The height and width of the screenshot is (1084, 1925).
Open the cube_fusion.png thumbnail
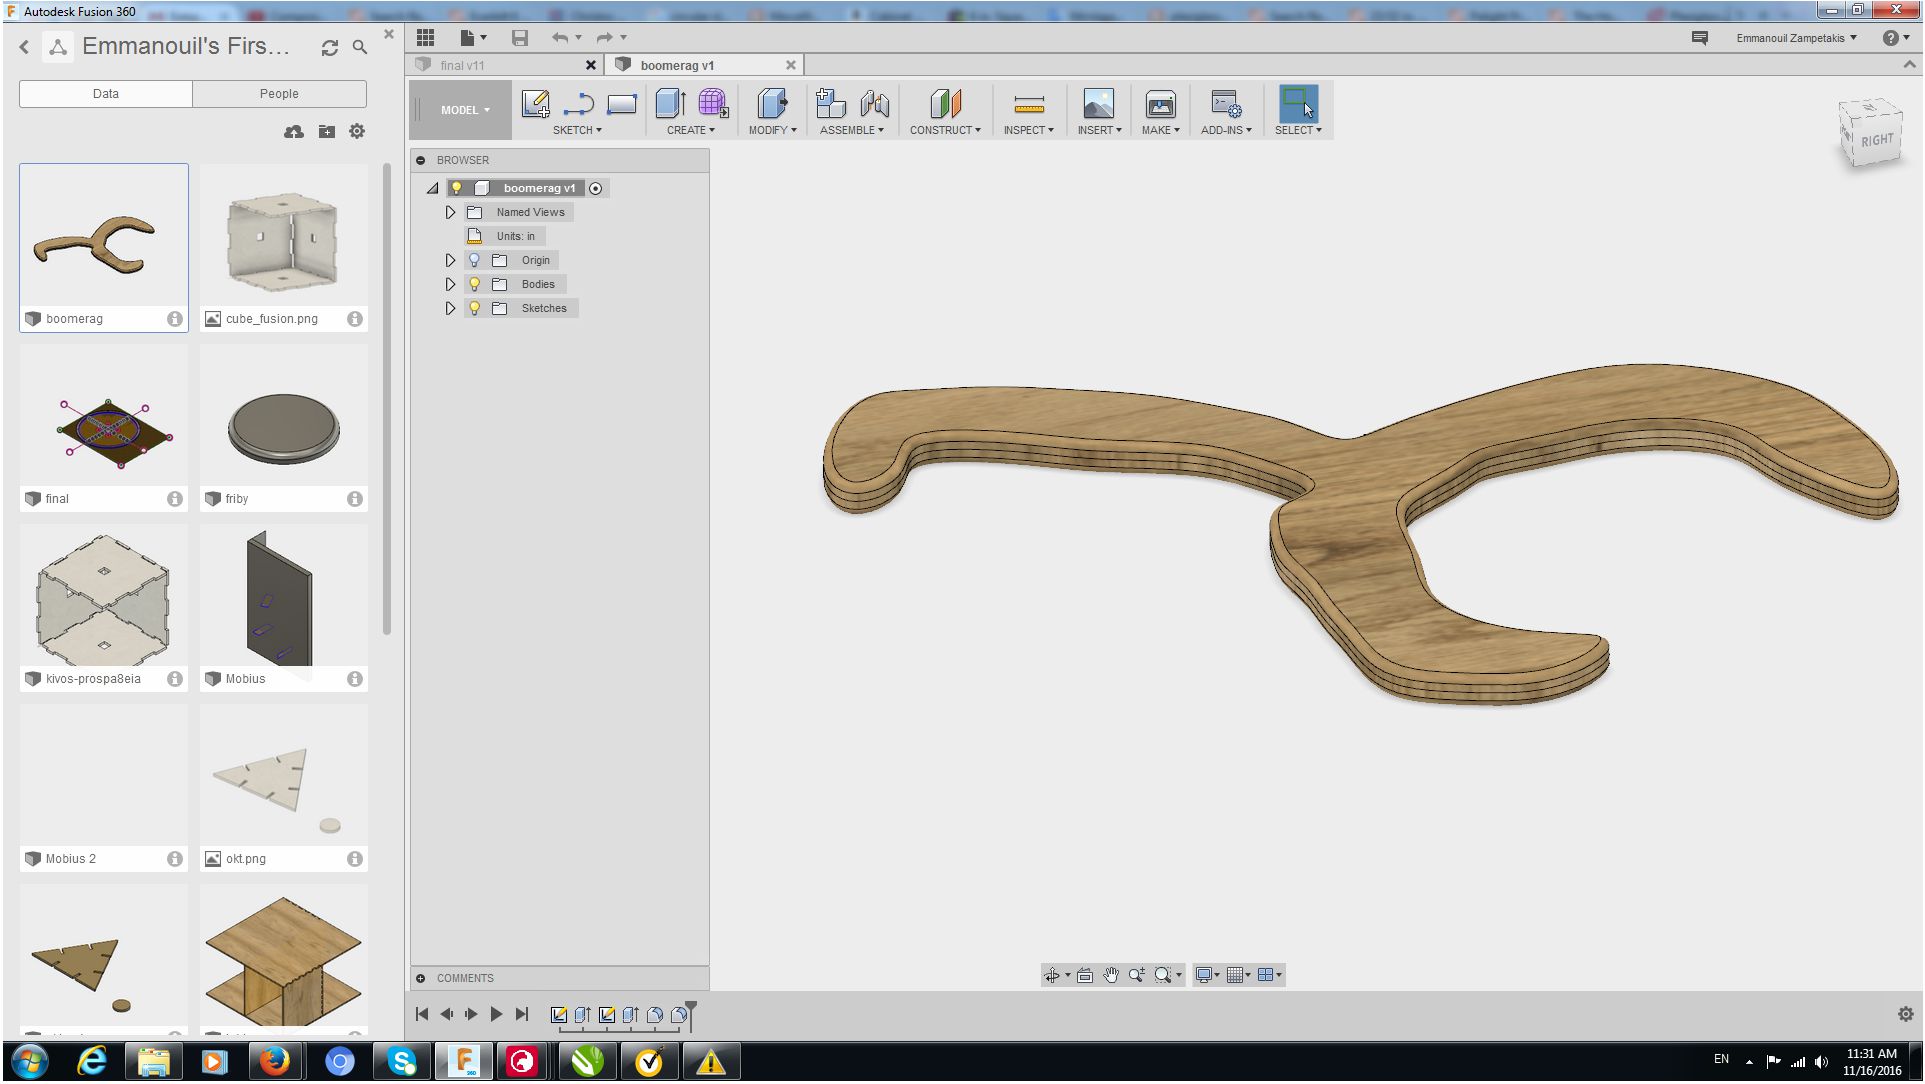[284, 236]
